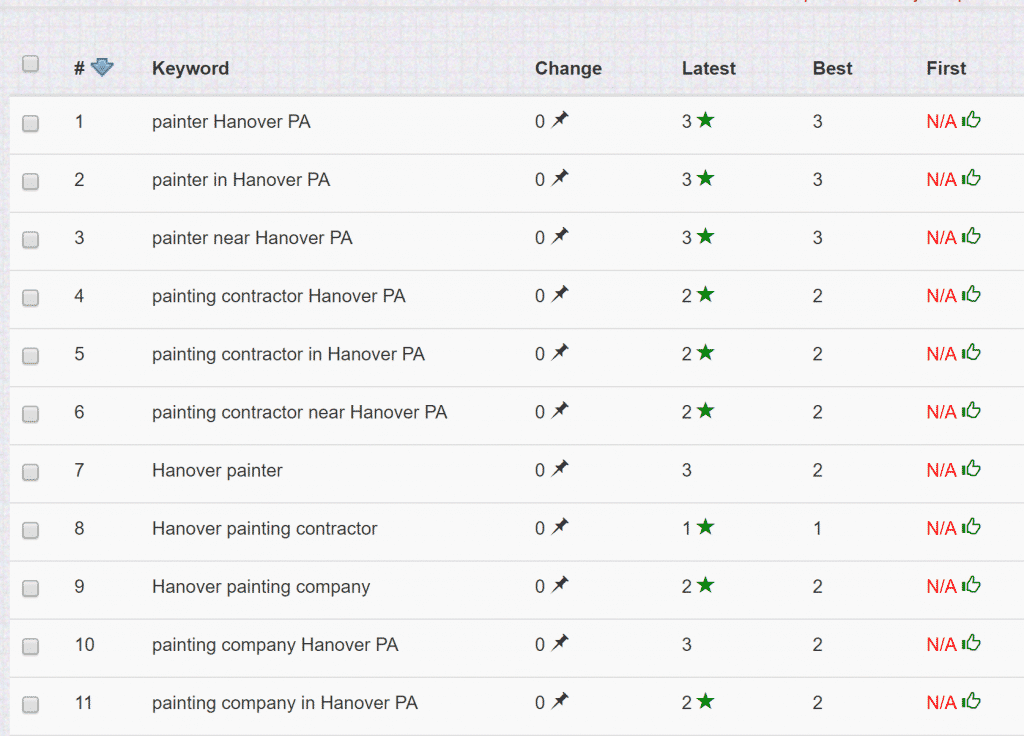The height and width of the screenshot is (736, 1024).
Task: Sort table by Latest column header
Action: 708,68
